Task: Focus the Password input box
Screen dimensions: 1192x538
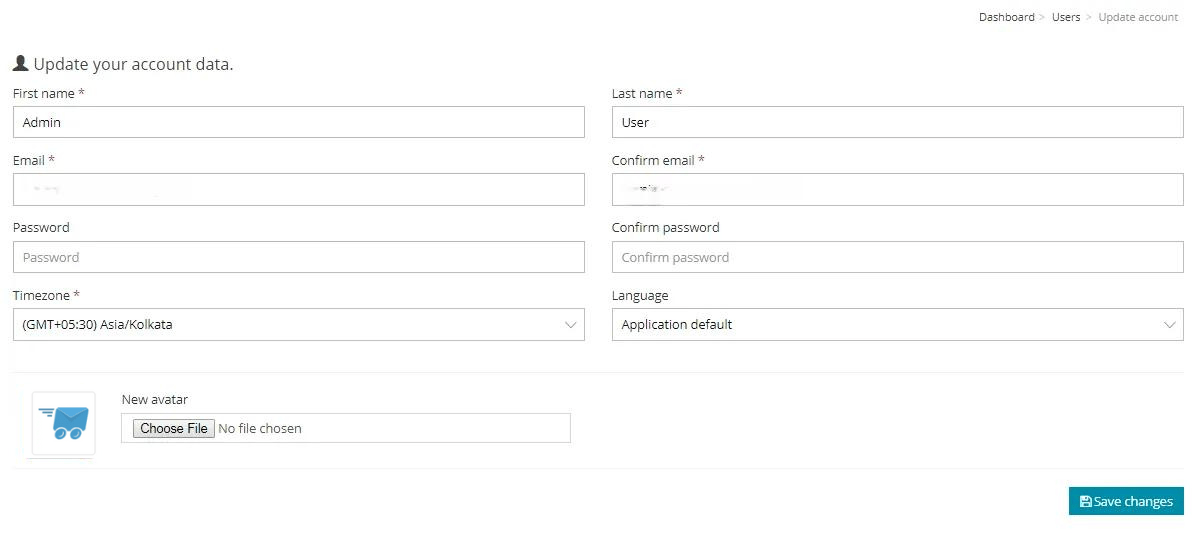Action: coord(298,257)
